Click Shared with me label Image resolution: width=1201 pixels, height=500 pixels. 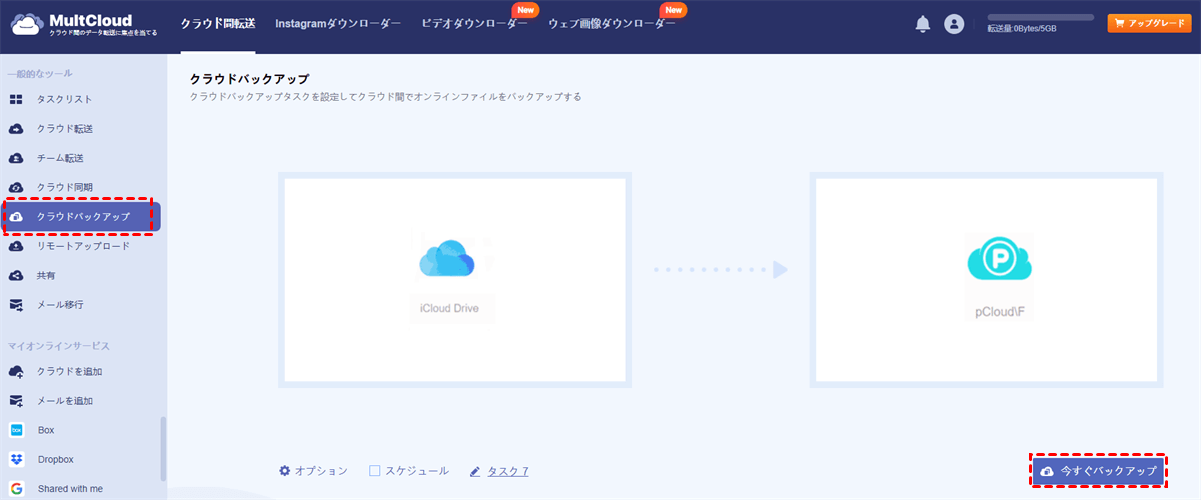(x=70, y=489)
